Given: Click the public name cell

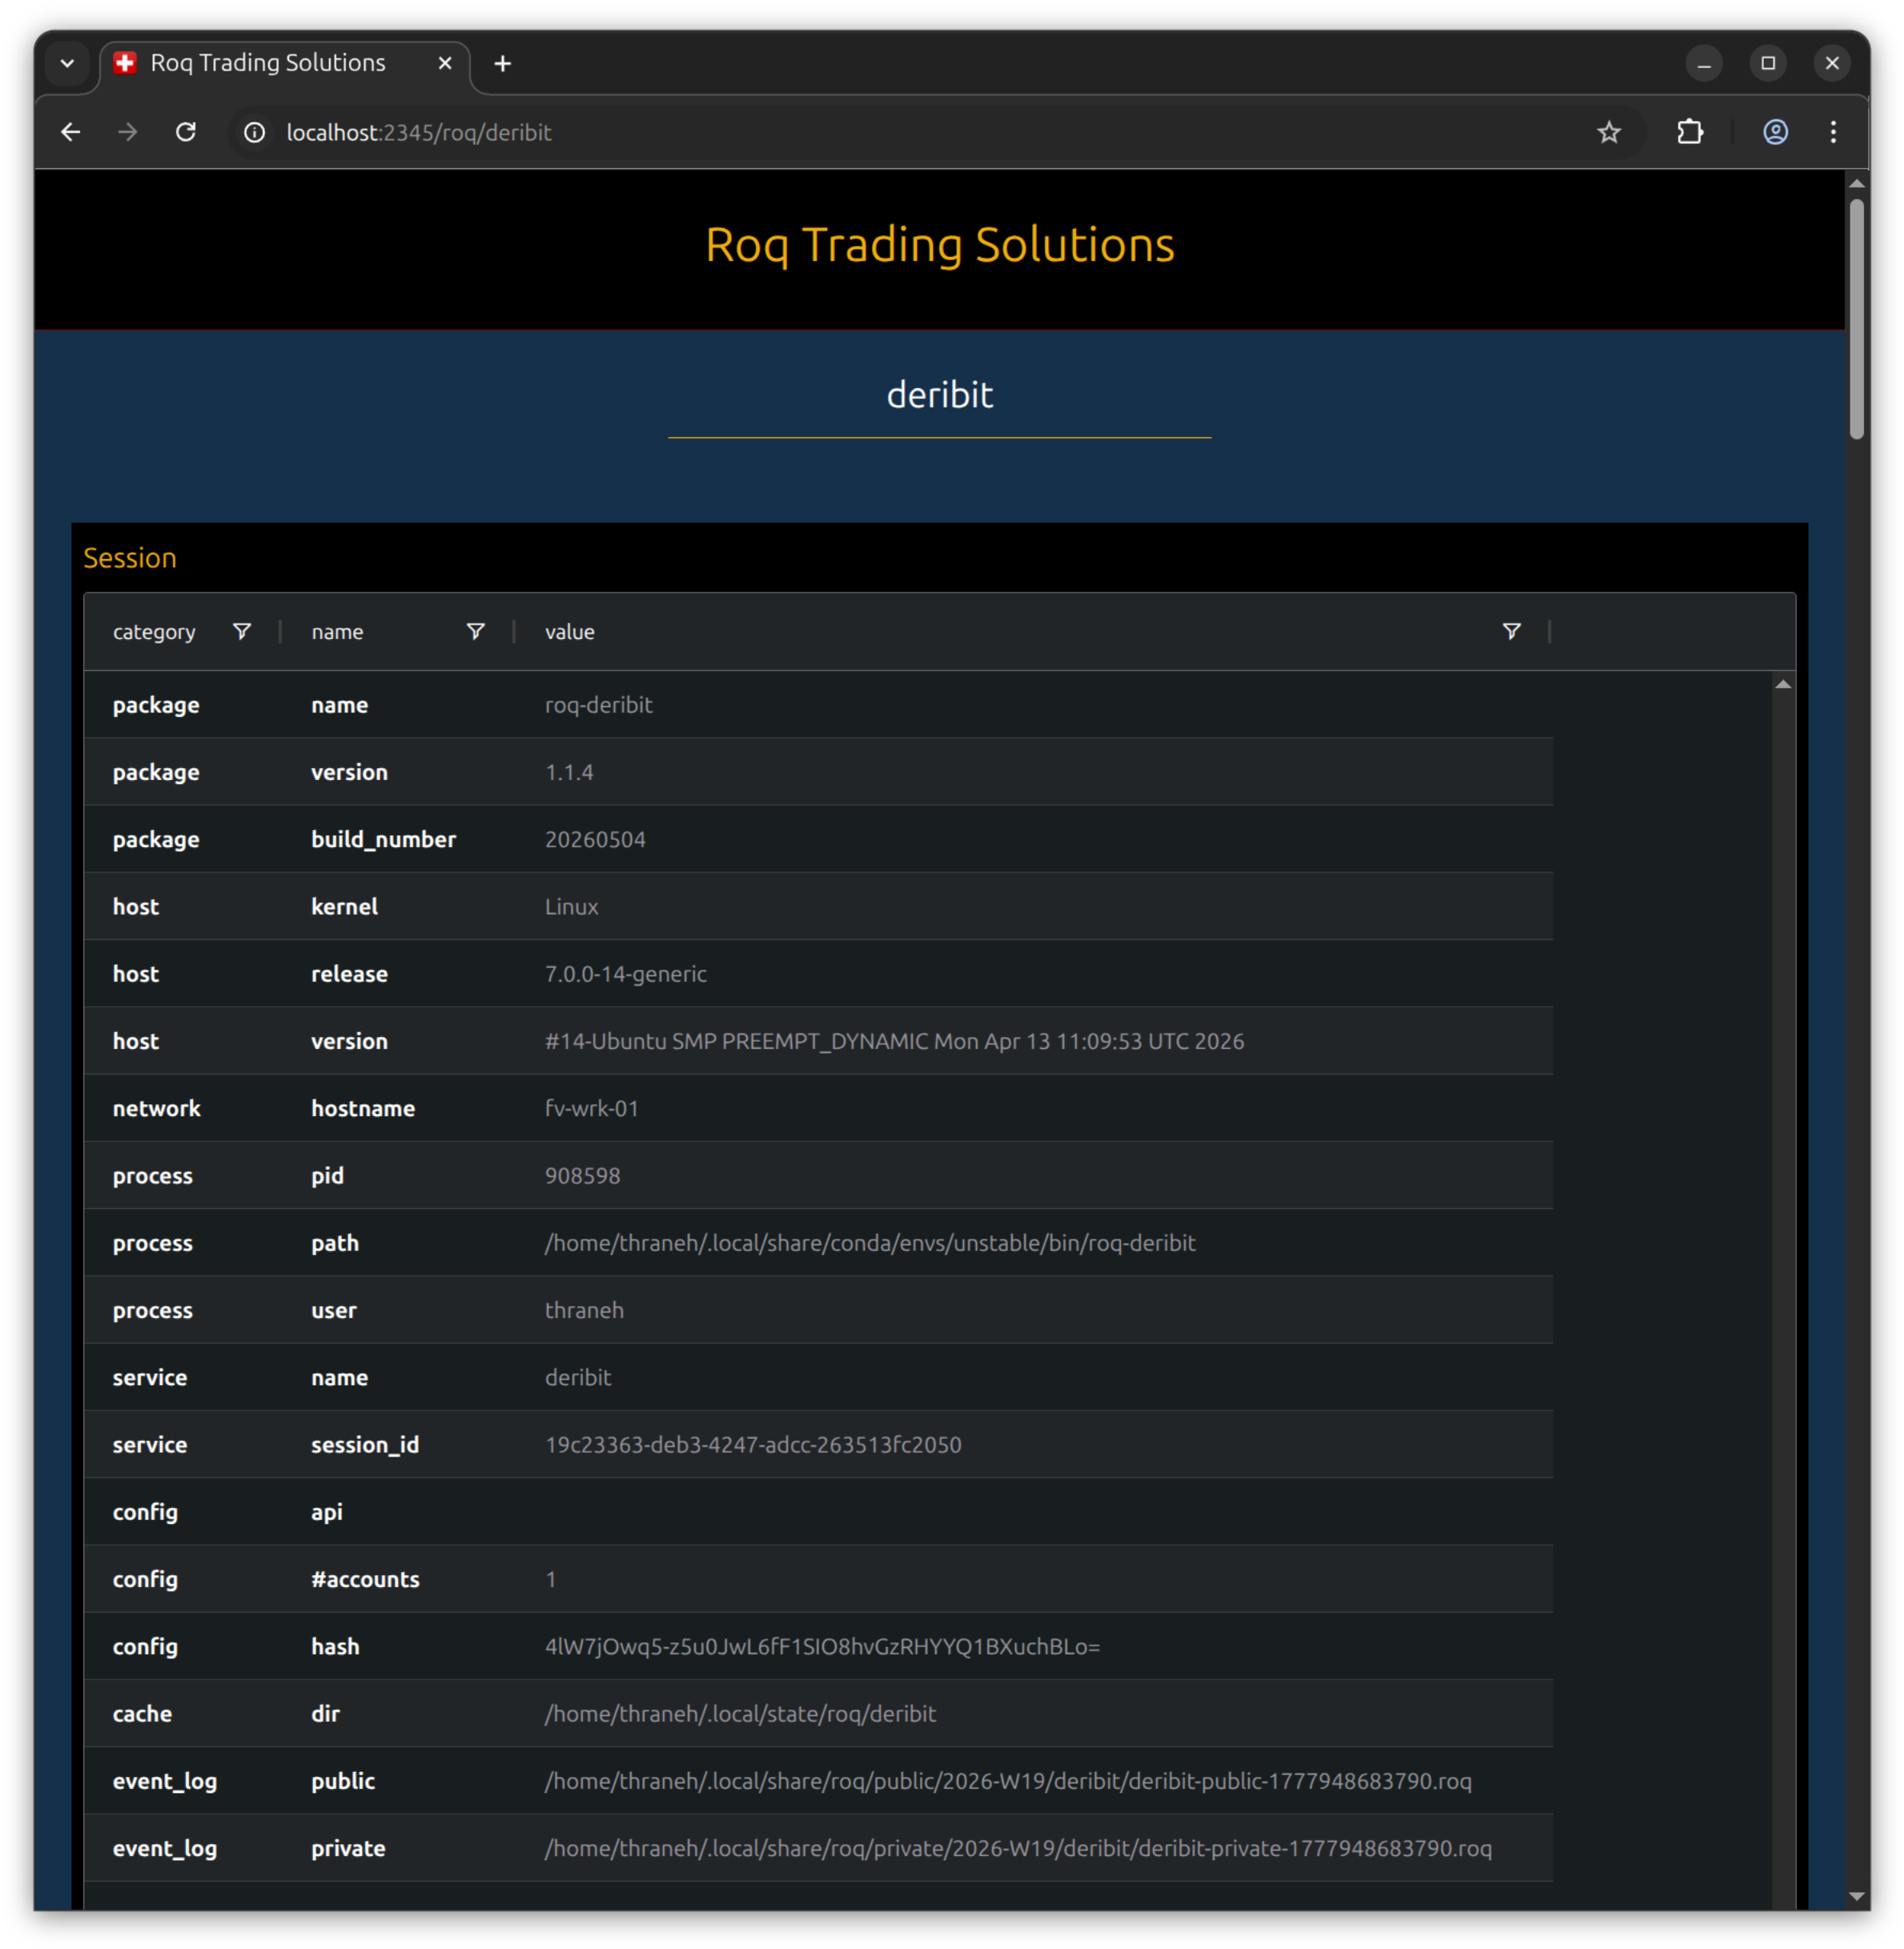Looking at the screenshot, I should [343, 1781].
